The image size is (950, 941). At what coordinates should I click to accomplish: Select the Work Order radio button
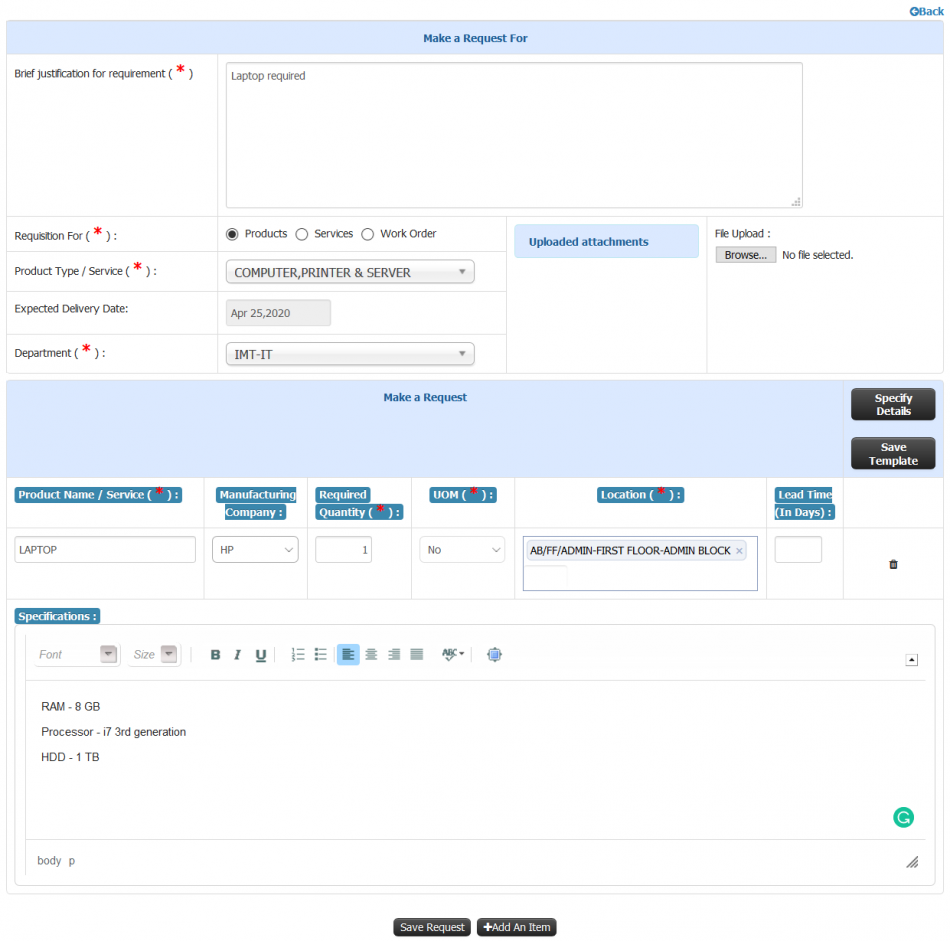[x=368, y=234]
